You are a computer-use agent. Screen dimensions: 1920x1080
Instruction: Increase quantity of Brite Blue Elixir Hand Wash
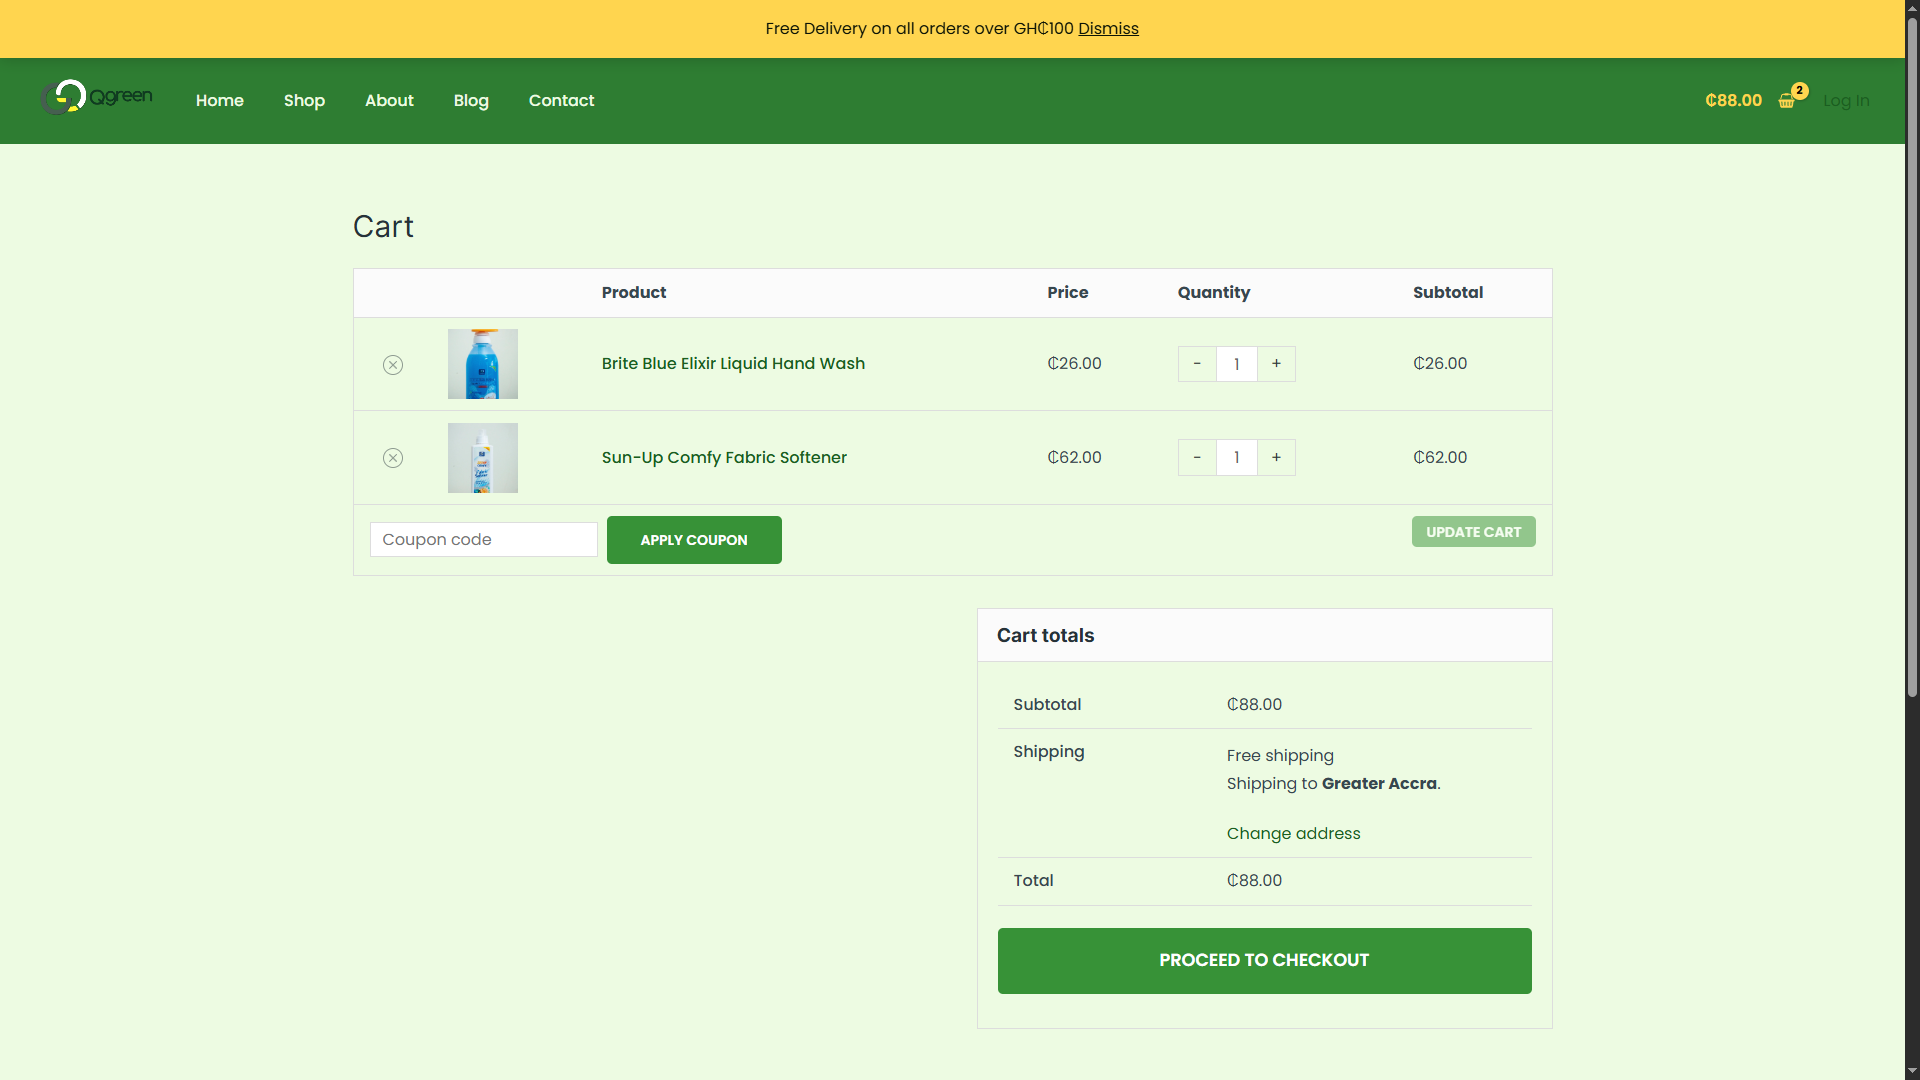(x=1276, y=364)
